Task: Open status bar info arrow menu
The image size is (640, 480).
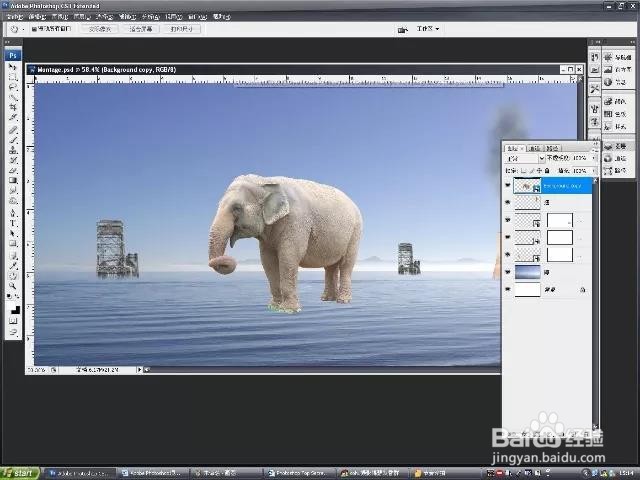Action: 139,369
